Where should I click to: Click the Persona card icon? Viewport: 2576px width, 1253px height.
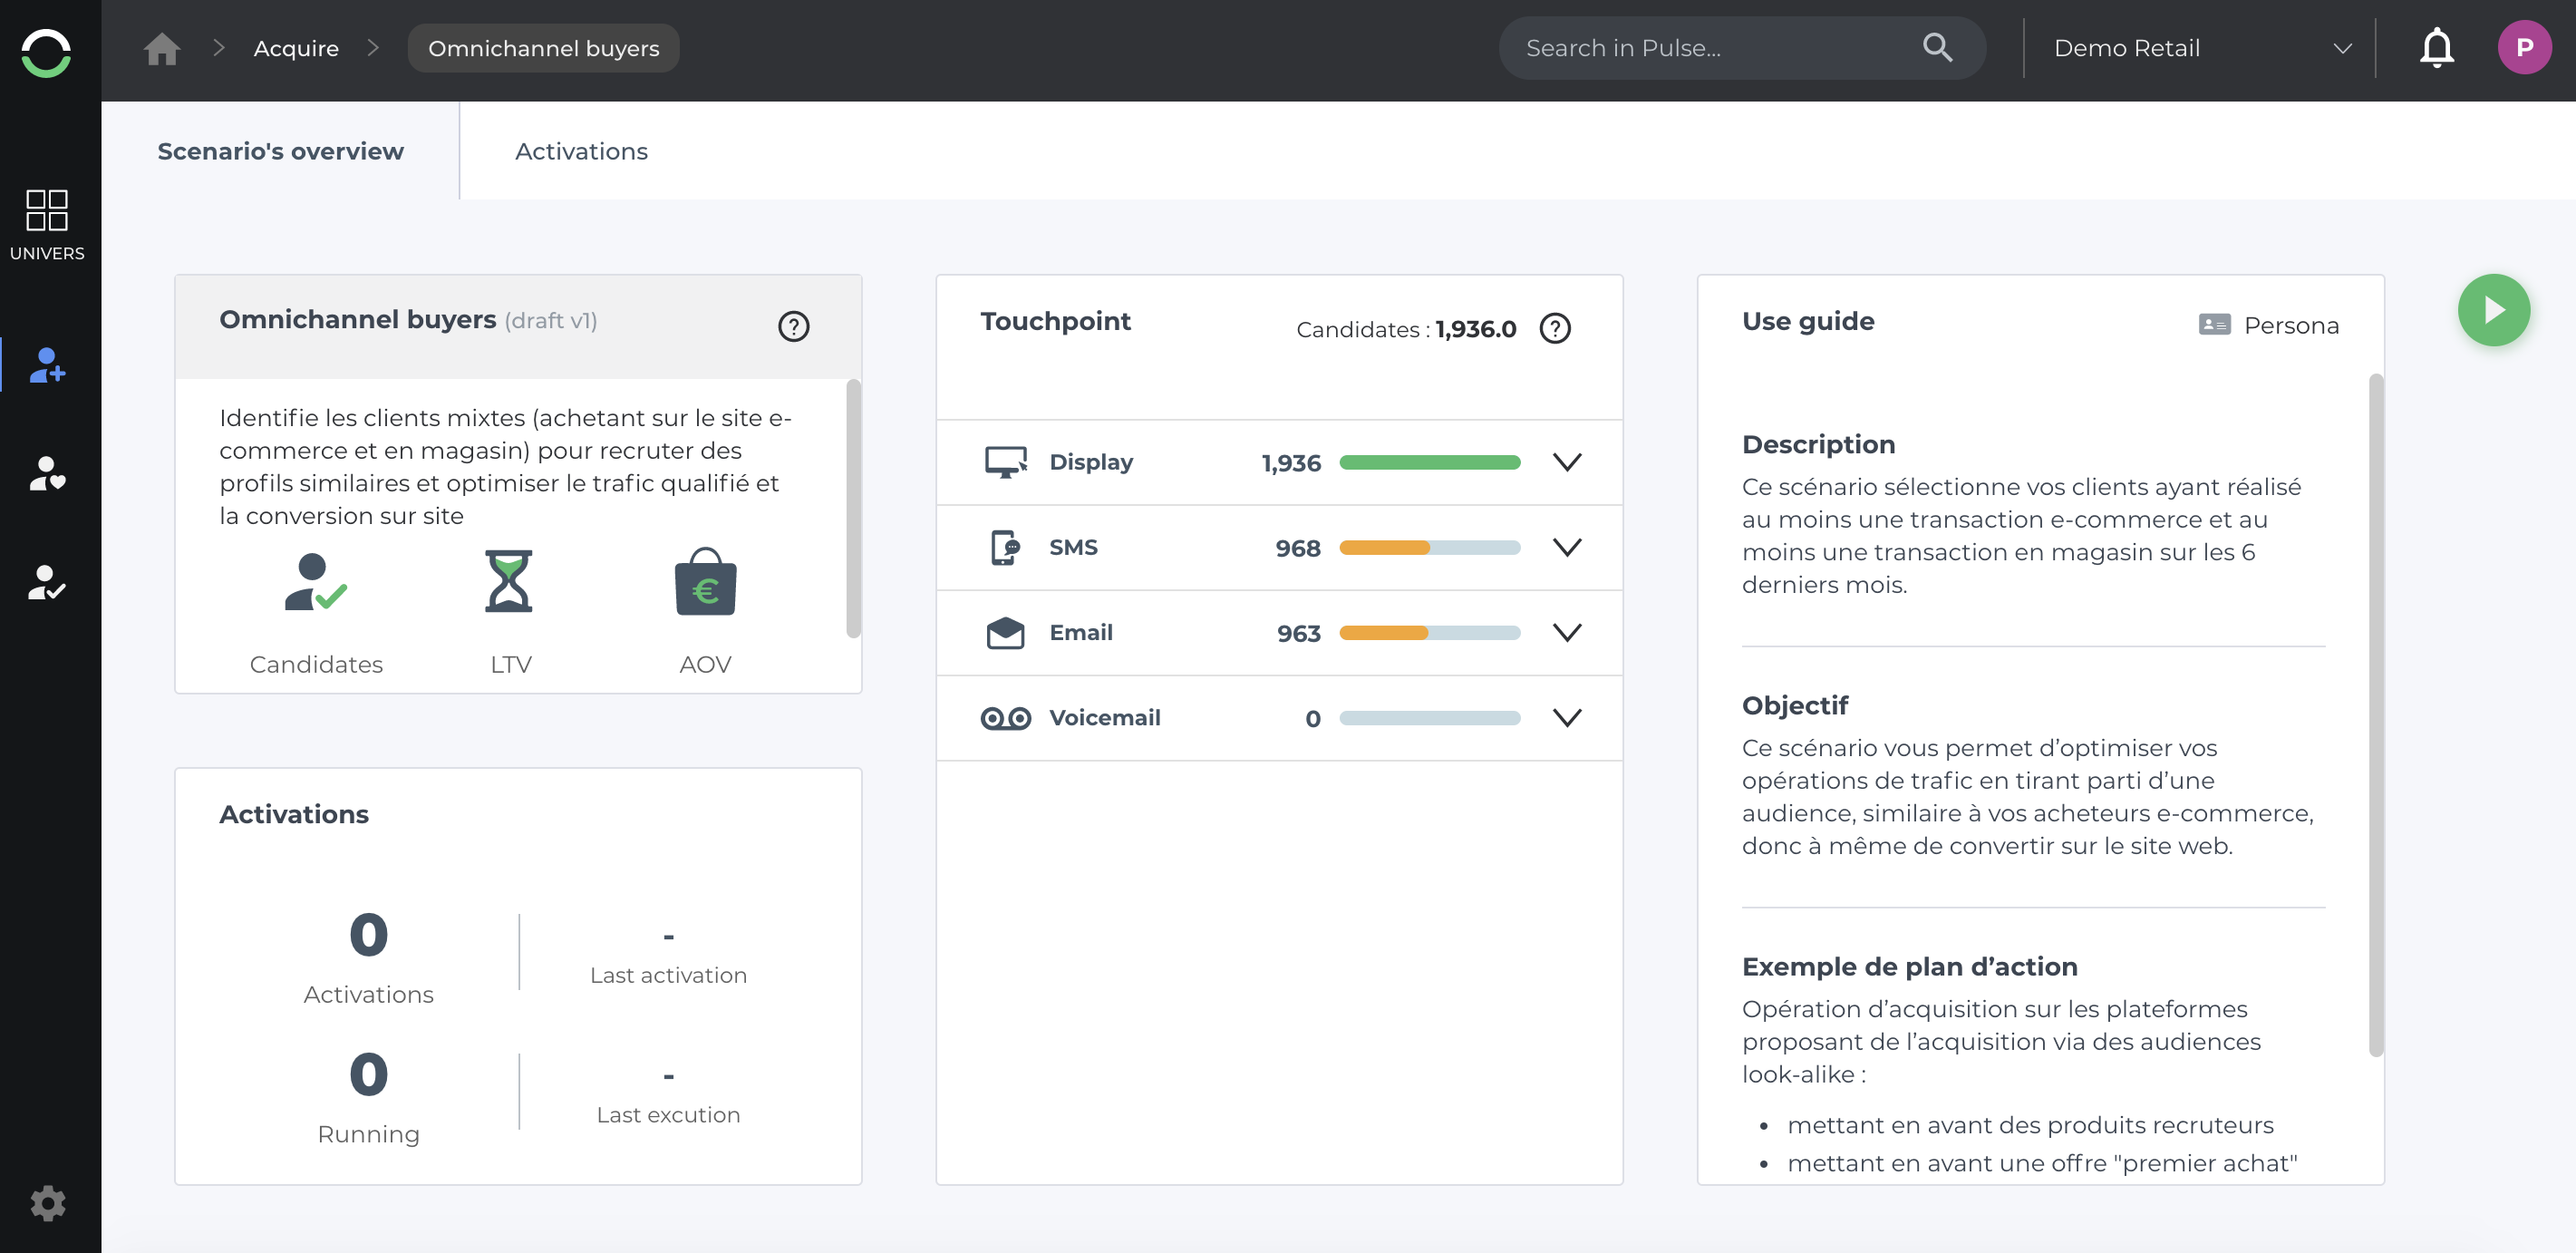click(2214, 325)
